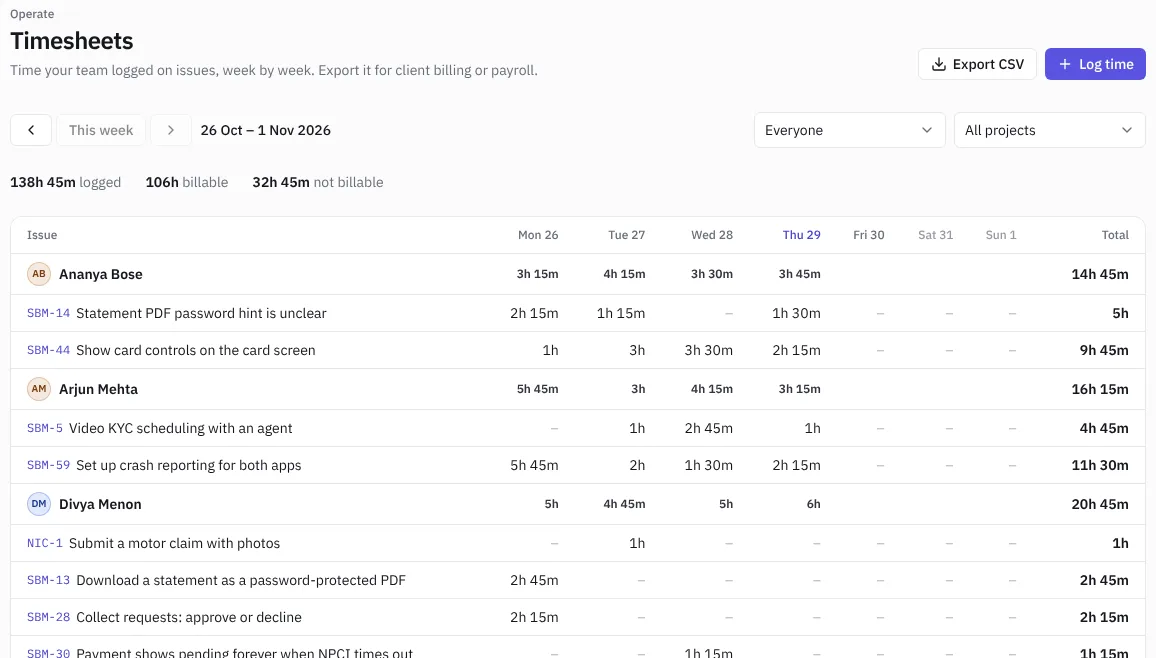The image size is (1156, 658).
Task: Select 'Video KYC scheduling with an agent'
Action: pyautogui.click(x=181, y=428)
